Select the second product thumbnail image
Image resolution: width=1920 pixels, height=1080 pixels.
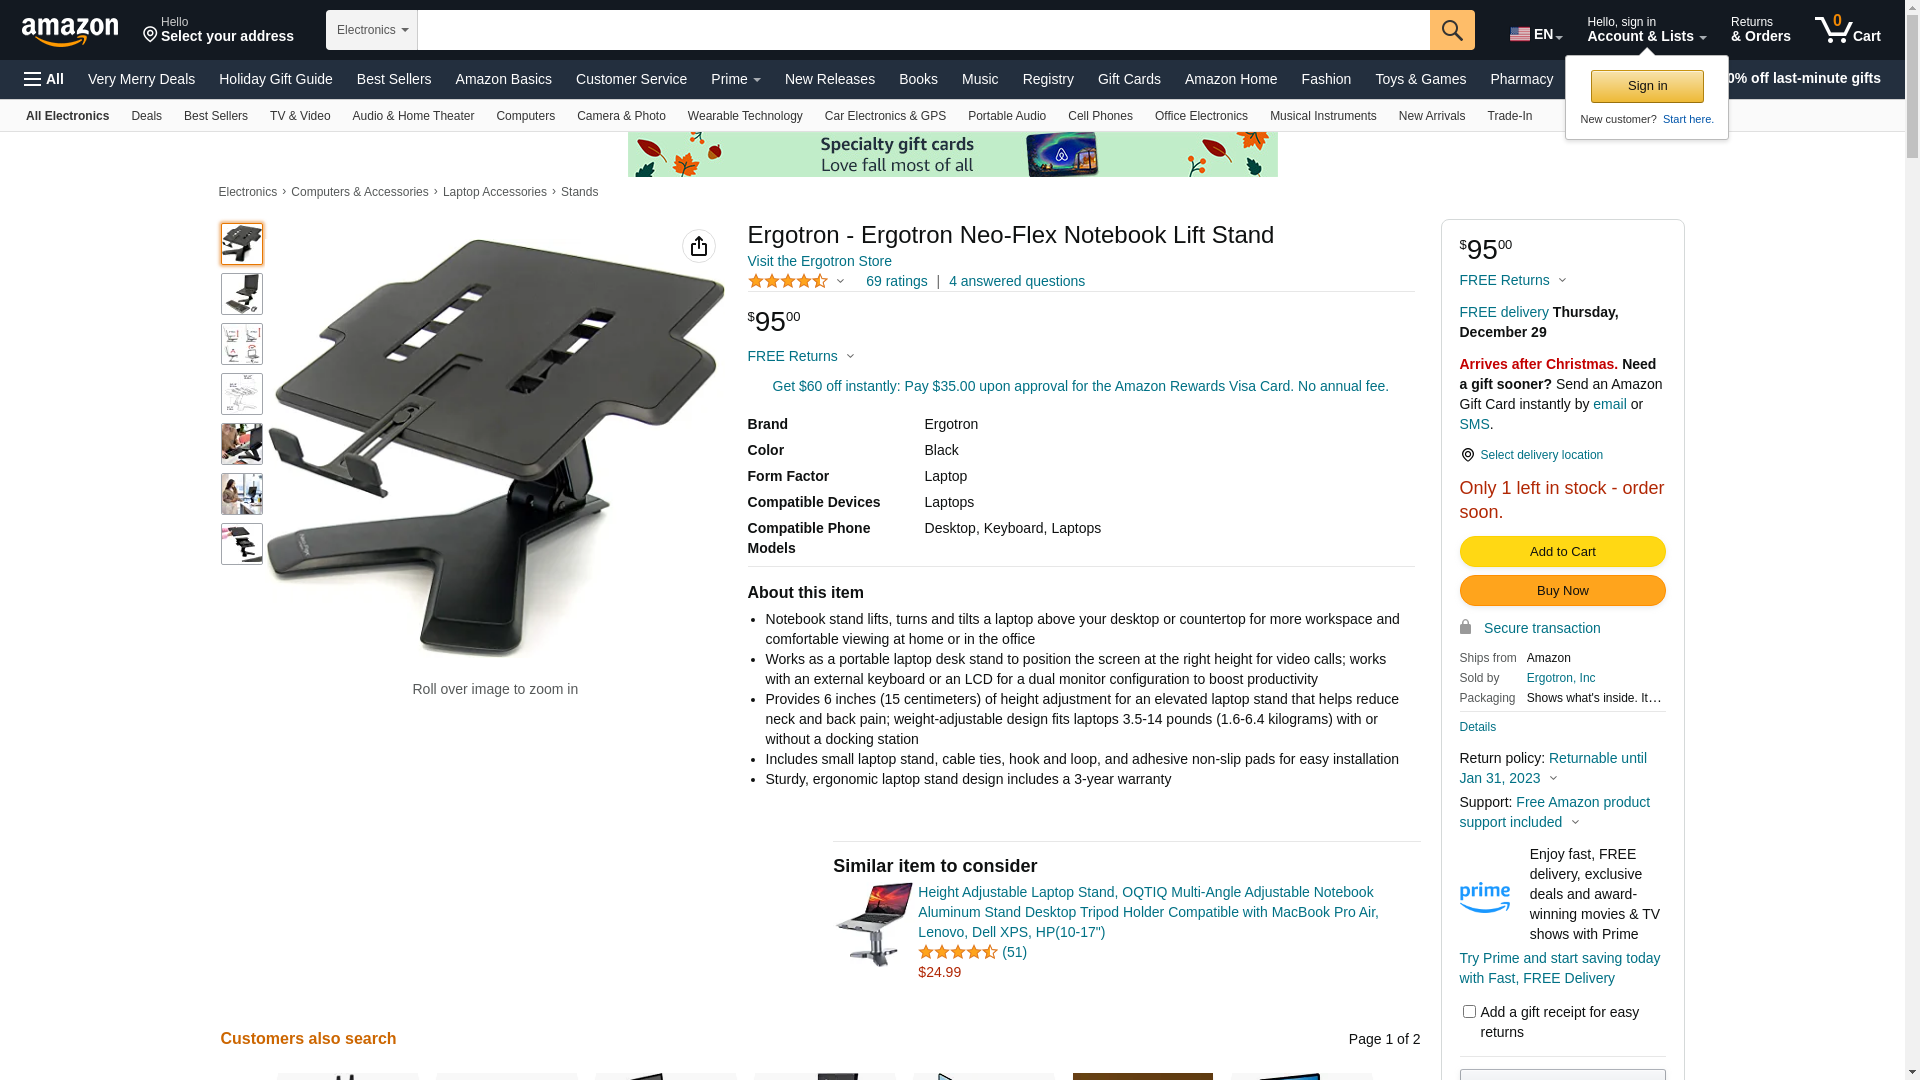pos(242,294)
